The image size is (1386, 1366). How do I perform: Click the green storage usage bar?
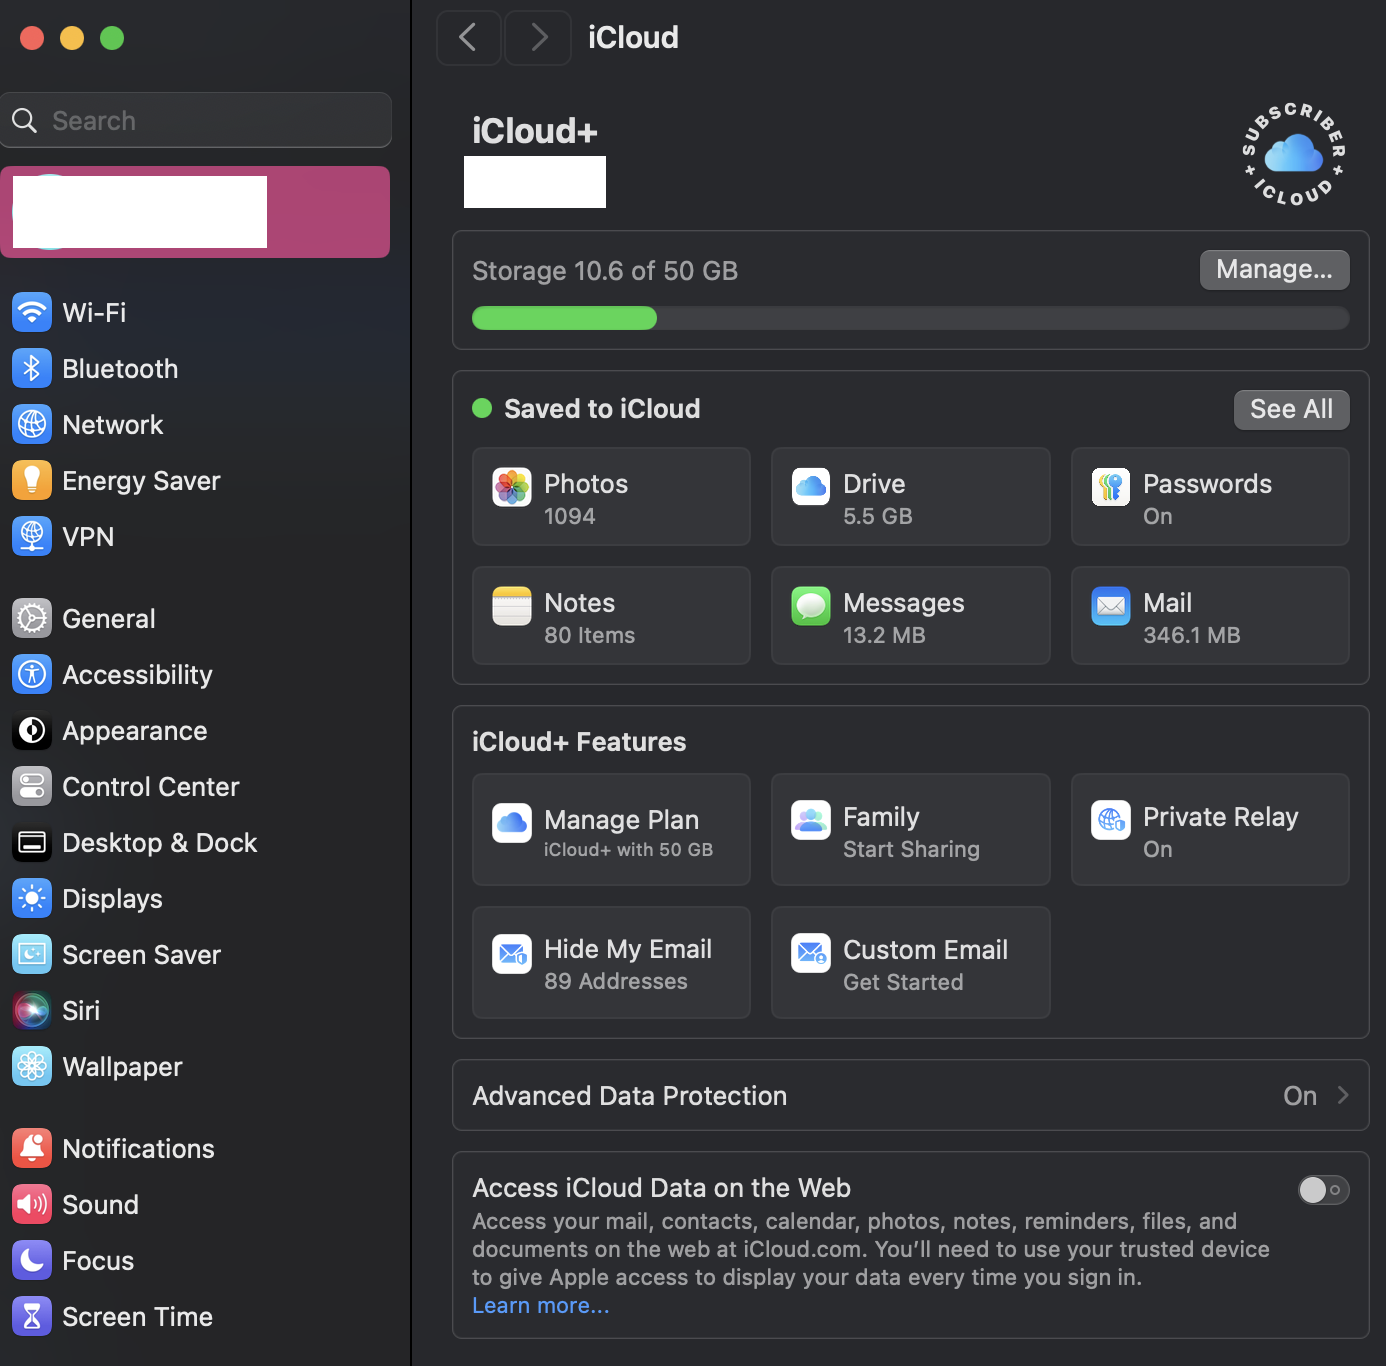(x=564, y=318)
